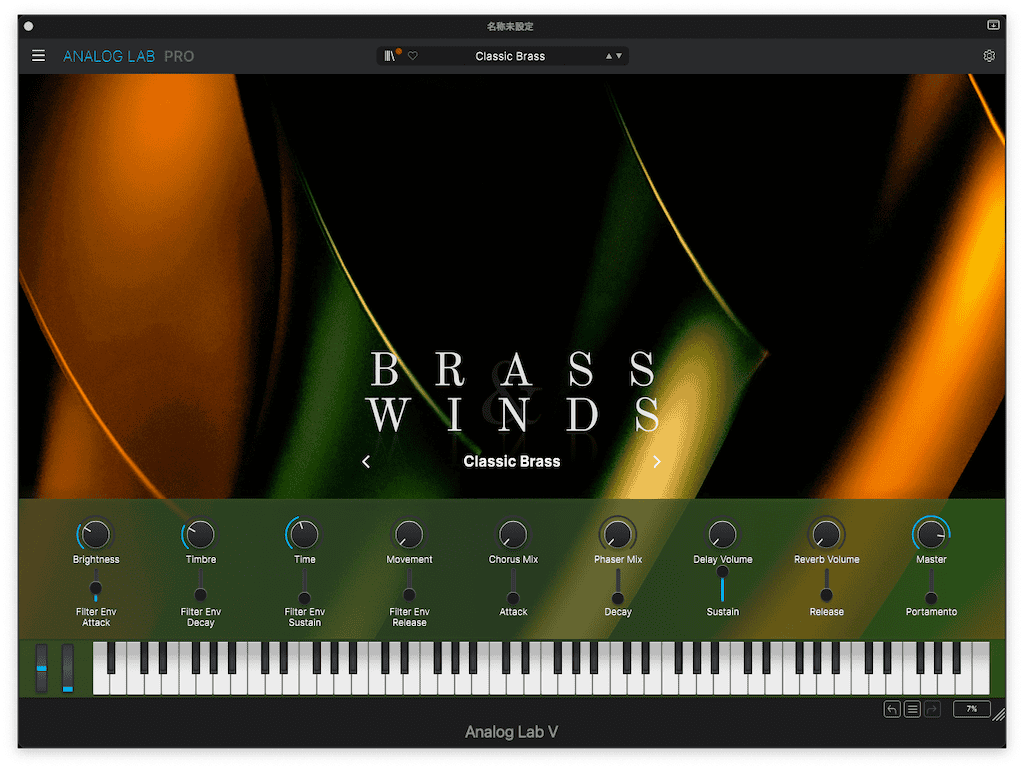Image resolution: width=1024 pixels, height=769 pixels.
Task: Click the Decay fader
Action: pos(618,586)
